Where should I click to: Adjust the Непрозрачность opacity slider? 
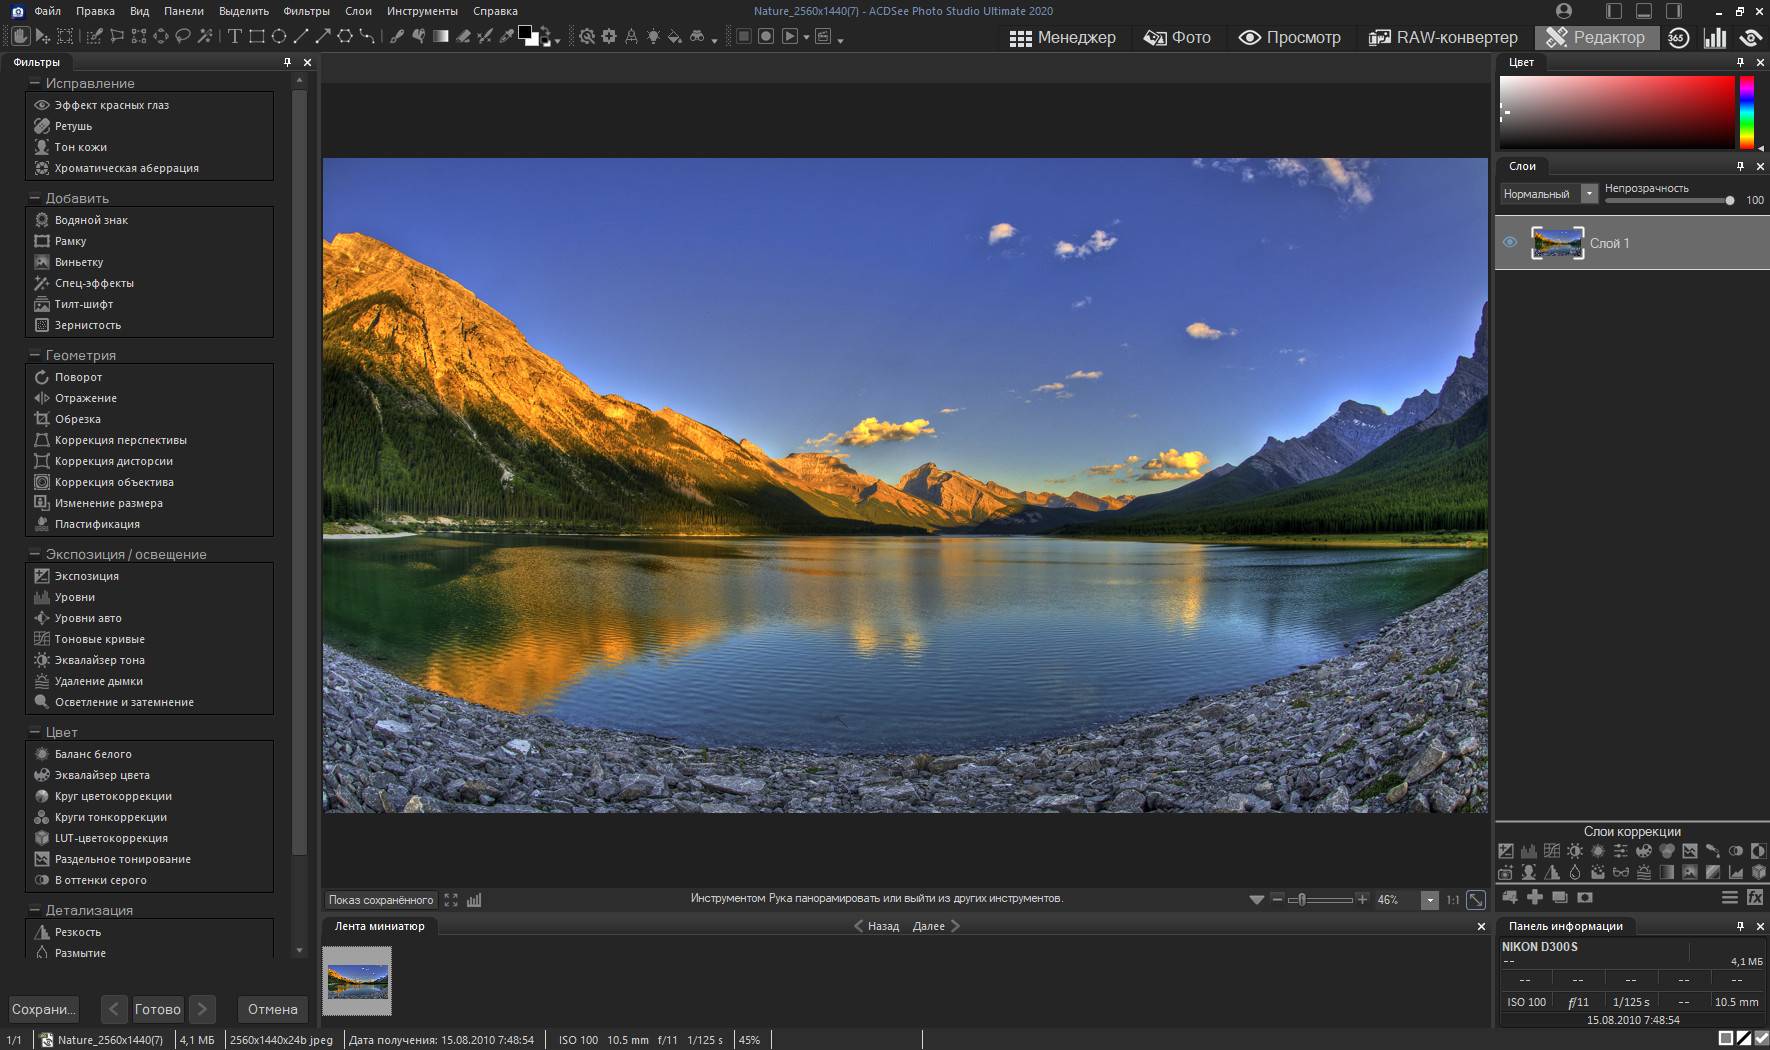pos(1670,200)
